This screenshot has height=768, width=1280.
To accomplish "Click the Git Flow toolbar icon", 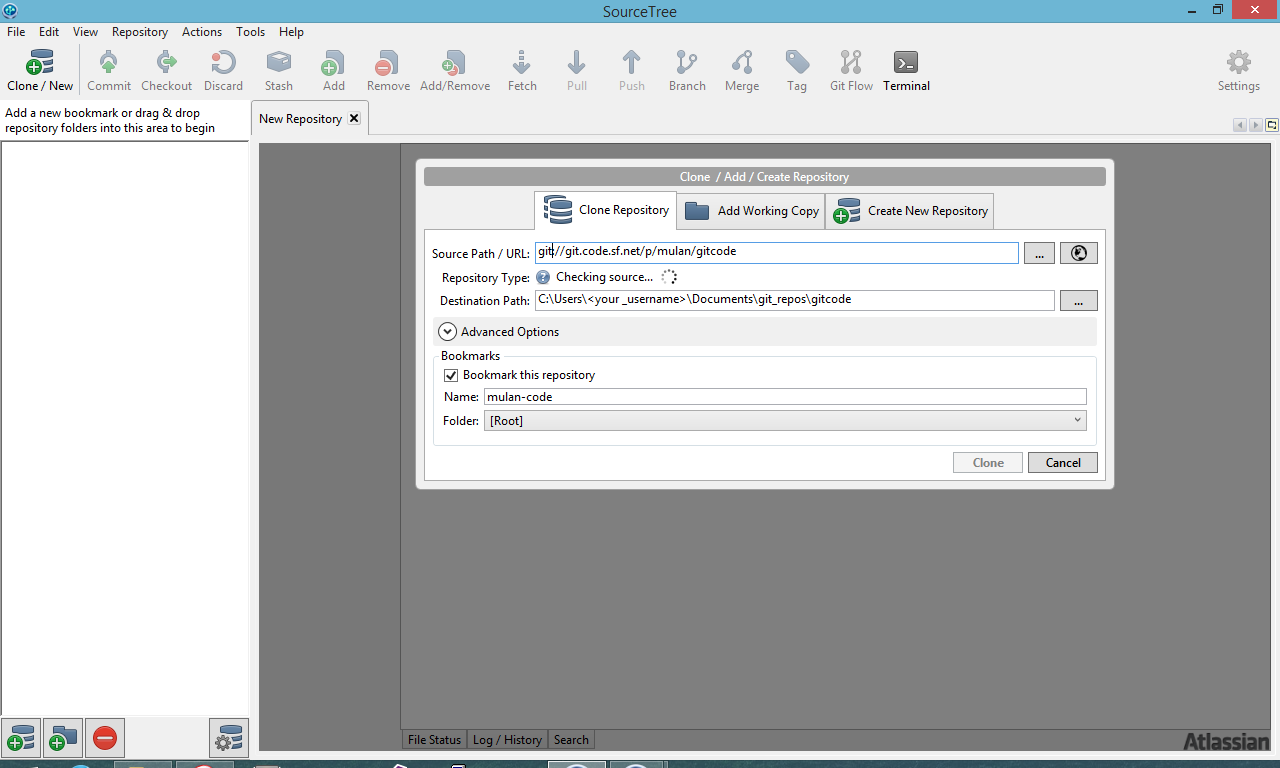I will click(851, 71).
